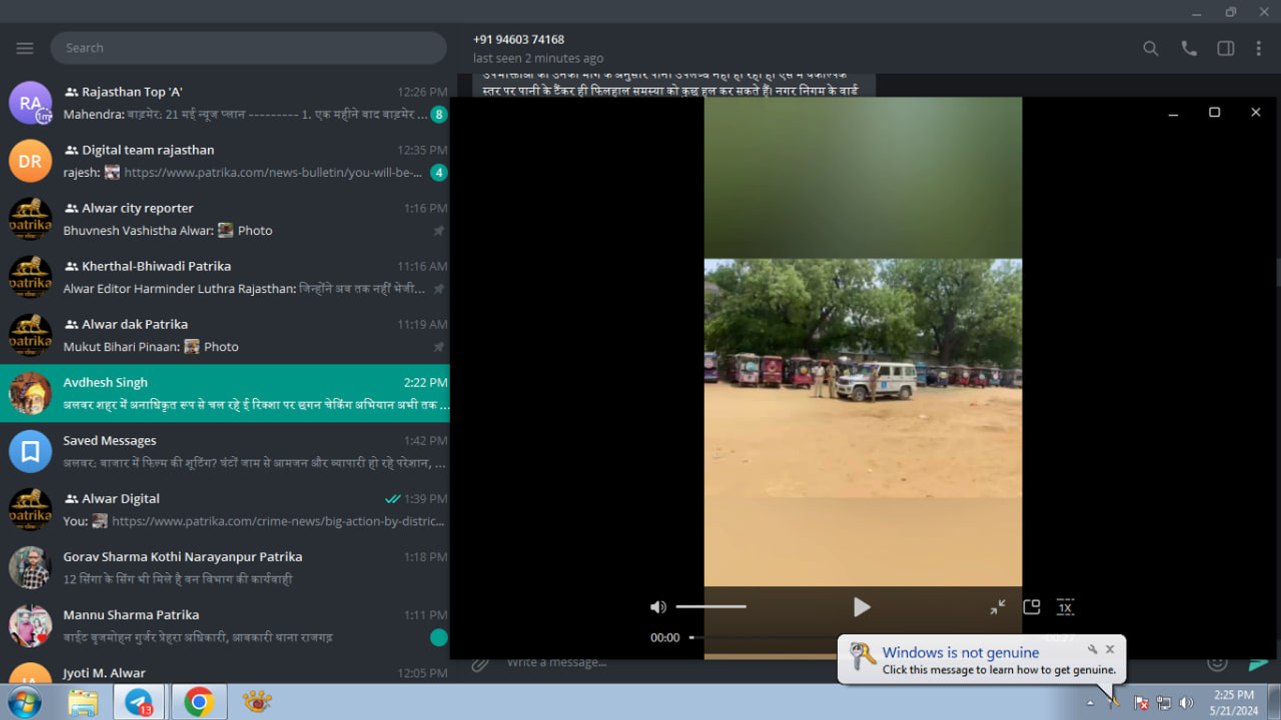Open the Digital team rajasthan chat

(225, 161)
